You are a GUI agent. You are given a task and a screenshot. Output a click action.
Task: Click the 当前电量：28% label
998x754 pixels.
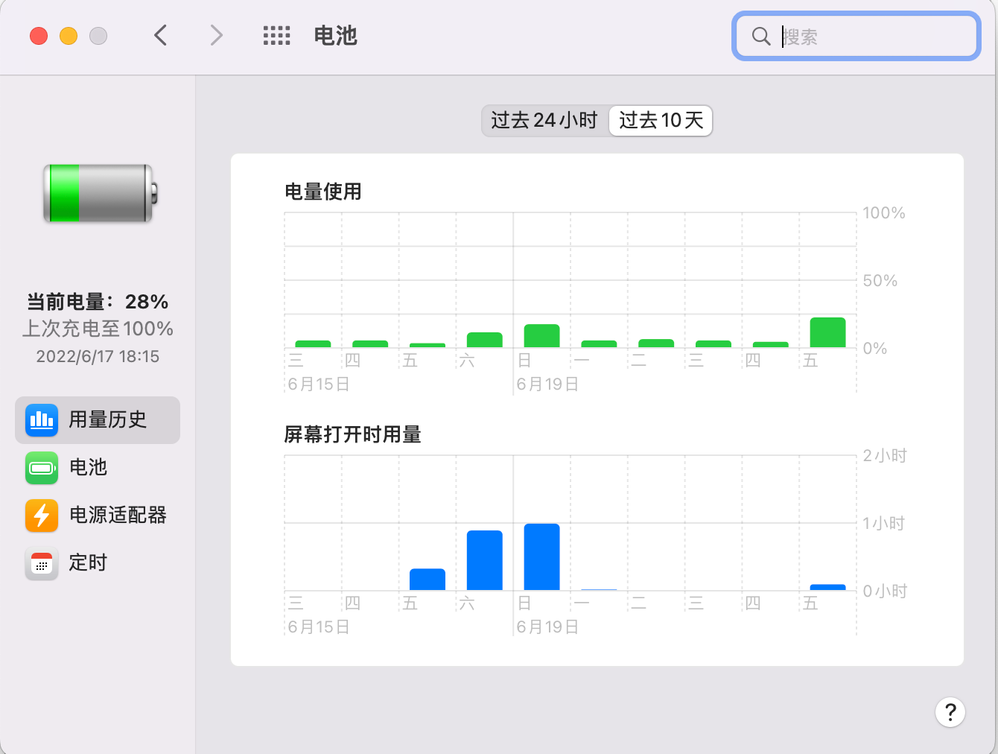97,301
